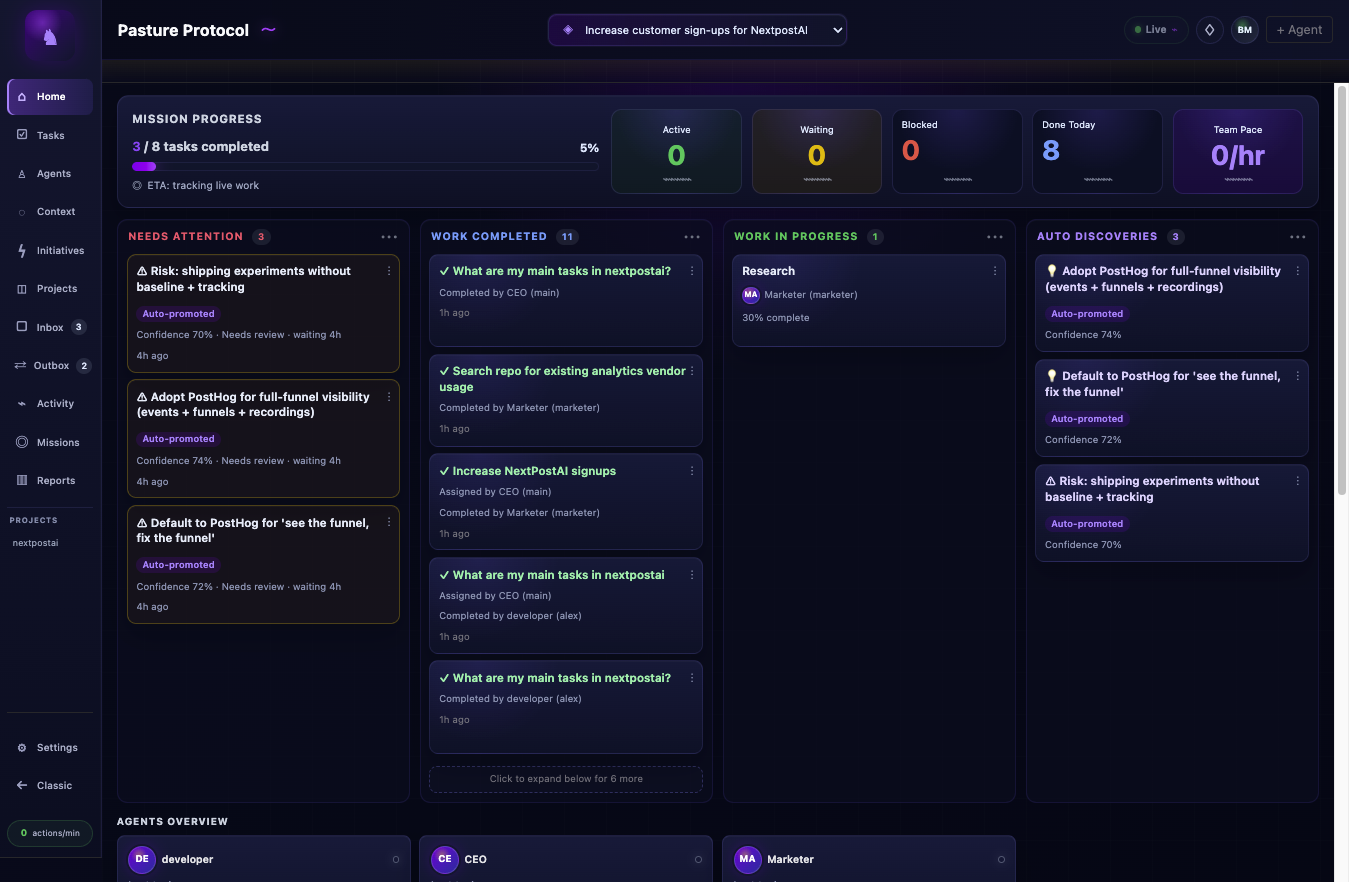Click the MA Marketer agent avatar
The height and width of the screenshot is (882, 1349).
tap(747, 859)
